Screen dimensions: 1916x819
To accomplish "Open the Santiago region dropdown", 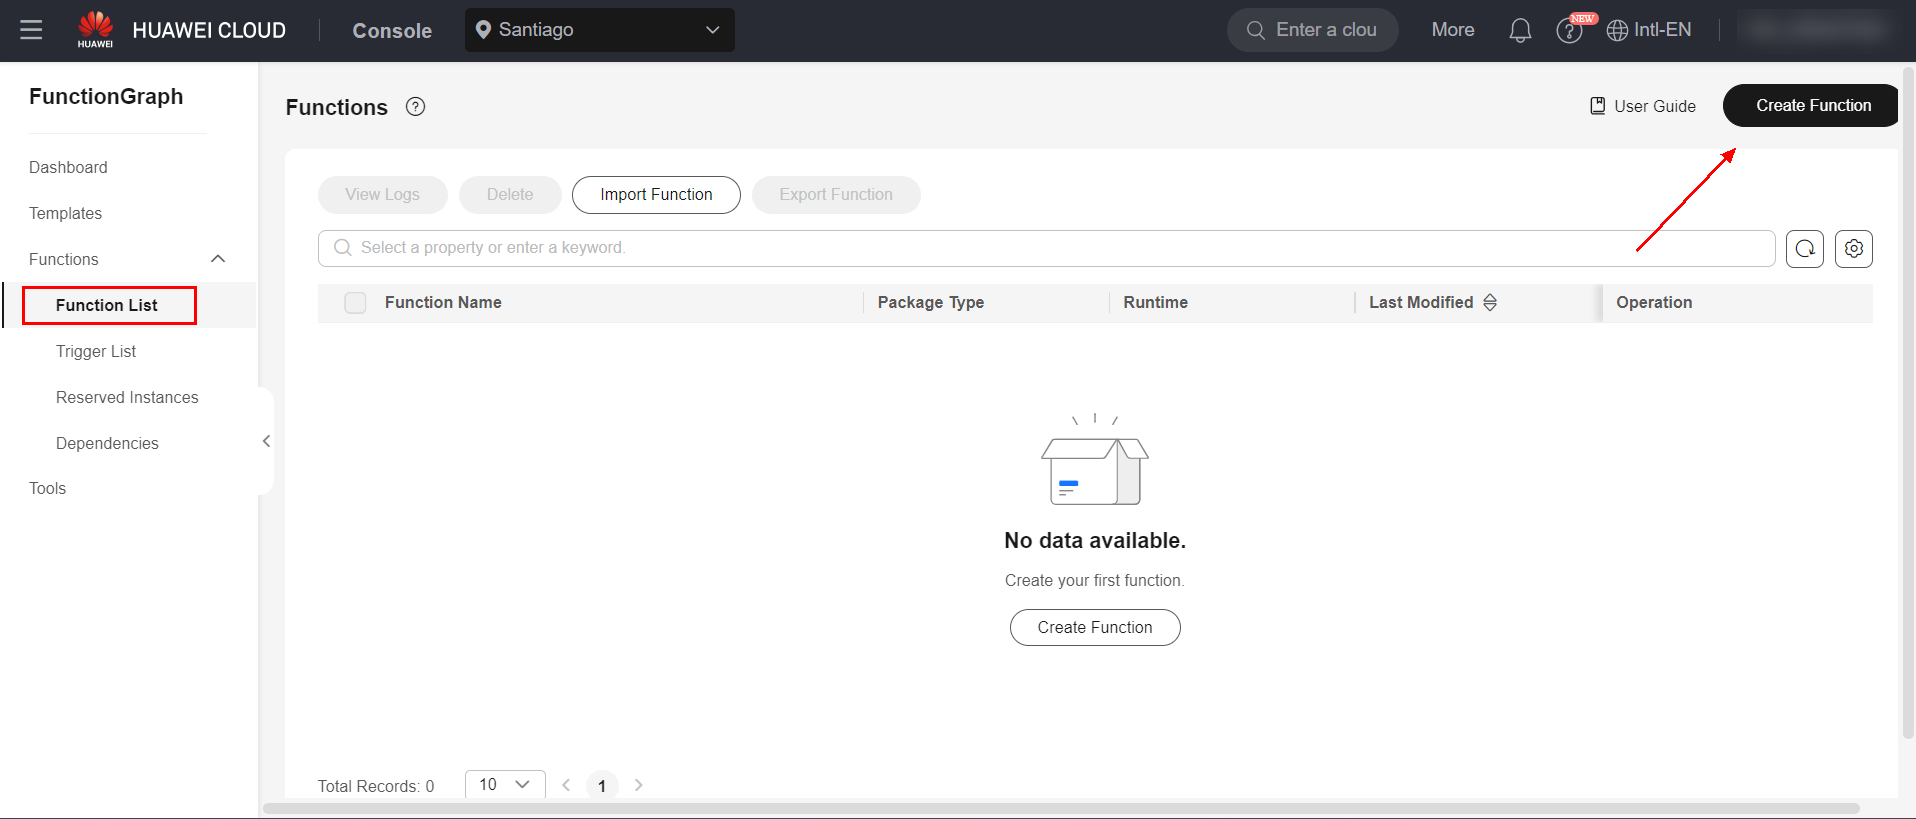I will [599, 30].
